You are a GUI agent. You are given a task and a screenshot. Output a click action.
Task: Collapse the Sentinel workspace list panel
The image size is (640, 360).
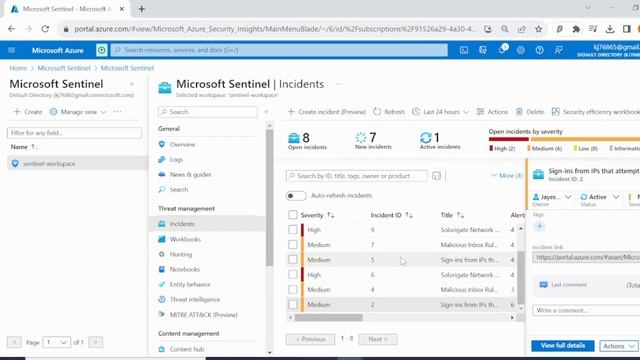(x=131, y=84)
